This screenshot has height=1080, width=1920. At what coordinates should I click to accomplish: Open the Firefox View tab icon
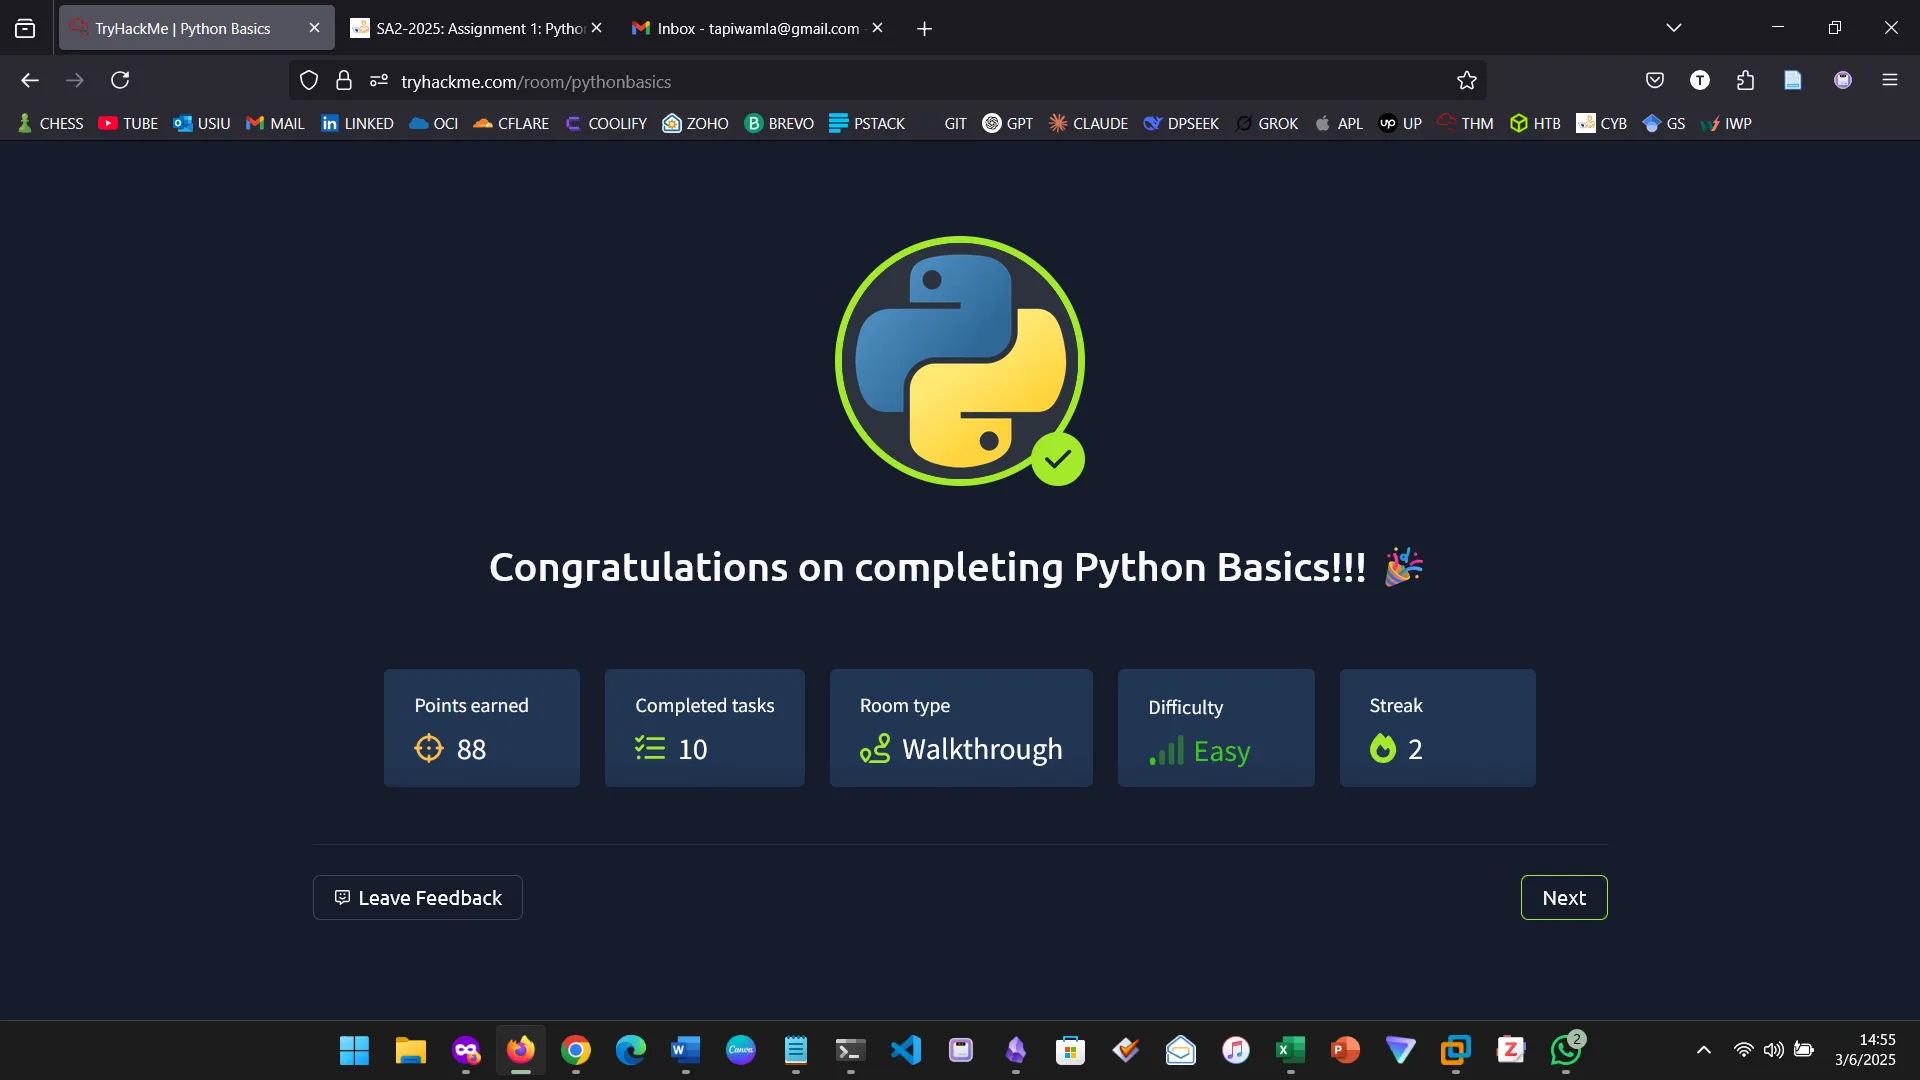pos(25,28)
